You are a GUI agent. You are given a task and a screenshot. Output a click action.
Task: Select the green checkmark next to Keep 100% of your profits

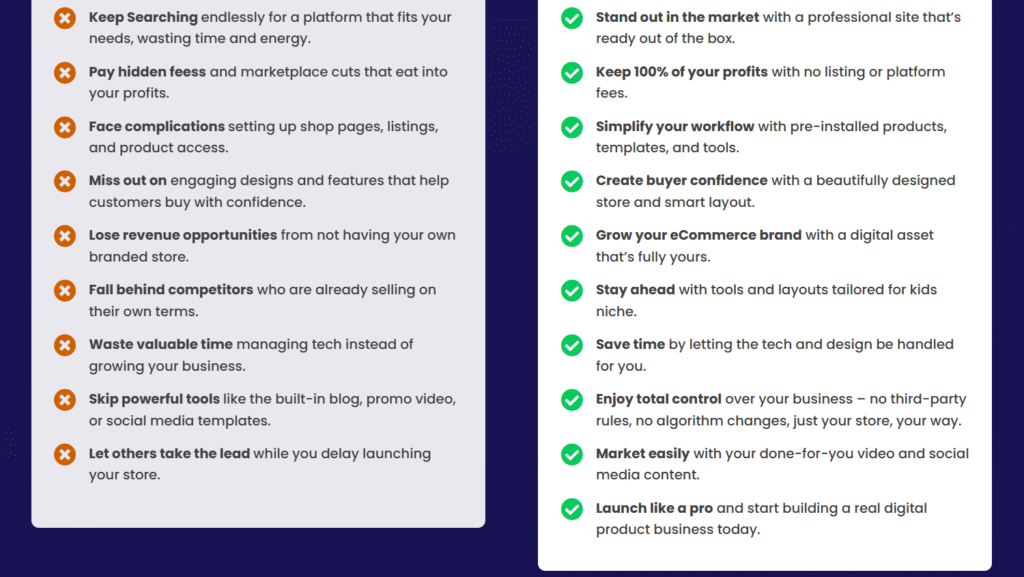click(x=572, y=73)
